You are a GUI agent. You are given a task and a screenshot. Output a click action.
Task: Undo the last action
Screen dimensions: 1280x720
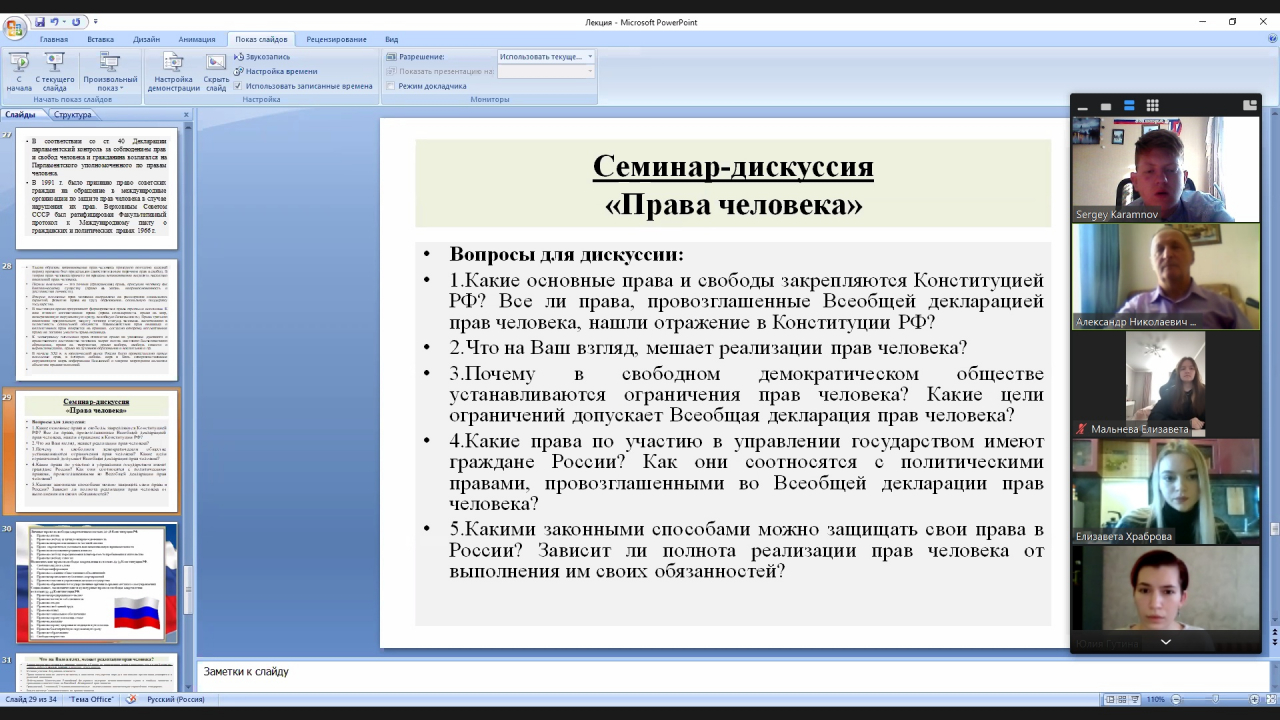click(x=55, y=22)
